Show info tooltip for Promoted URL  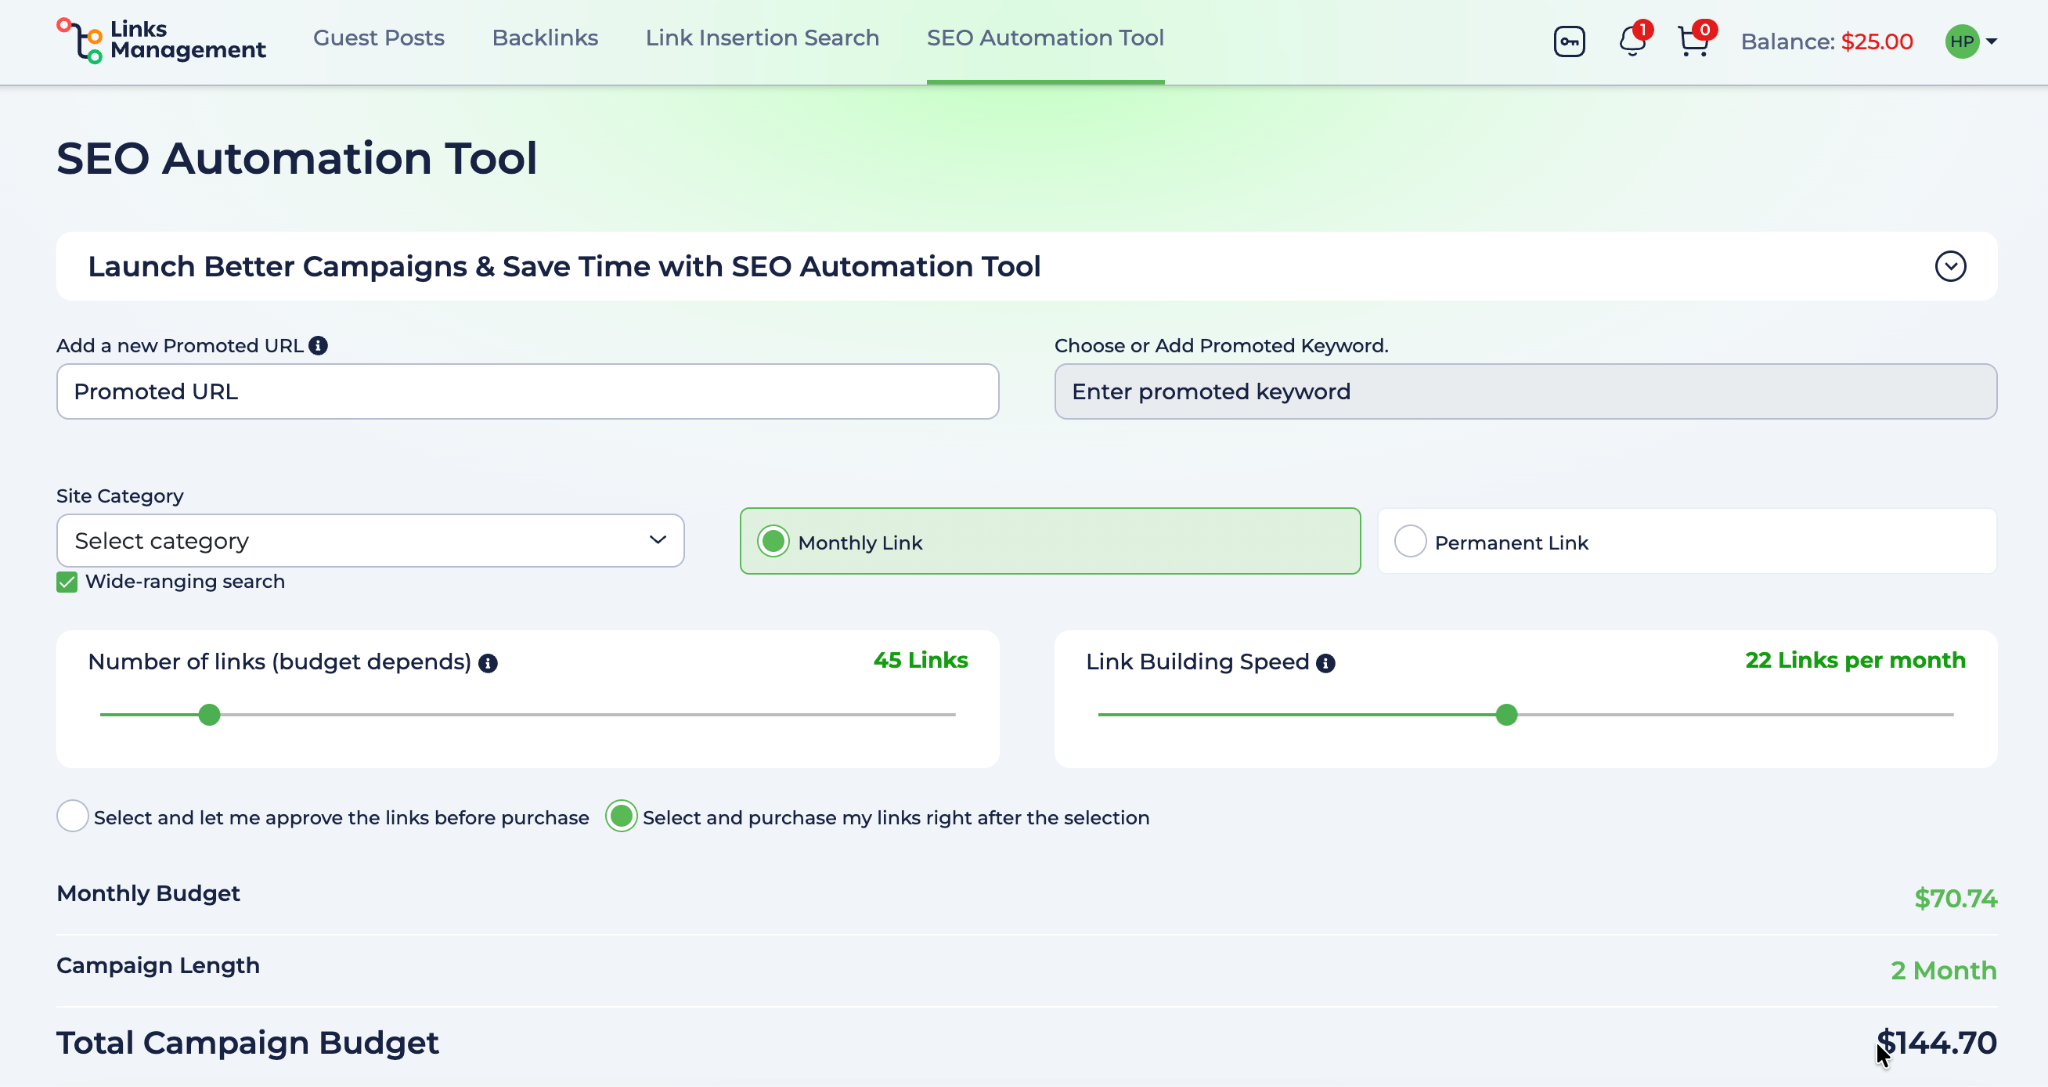pyautogui.click(x=318, y=346)
